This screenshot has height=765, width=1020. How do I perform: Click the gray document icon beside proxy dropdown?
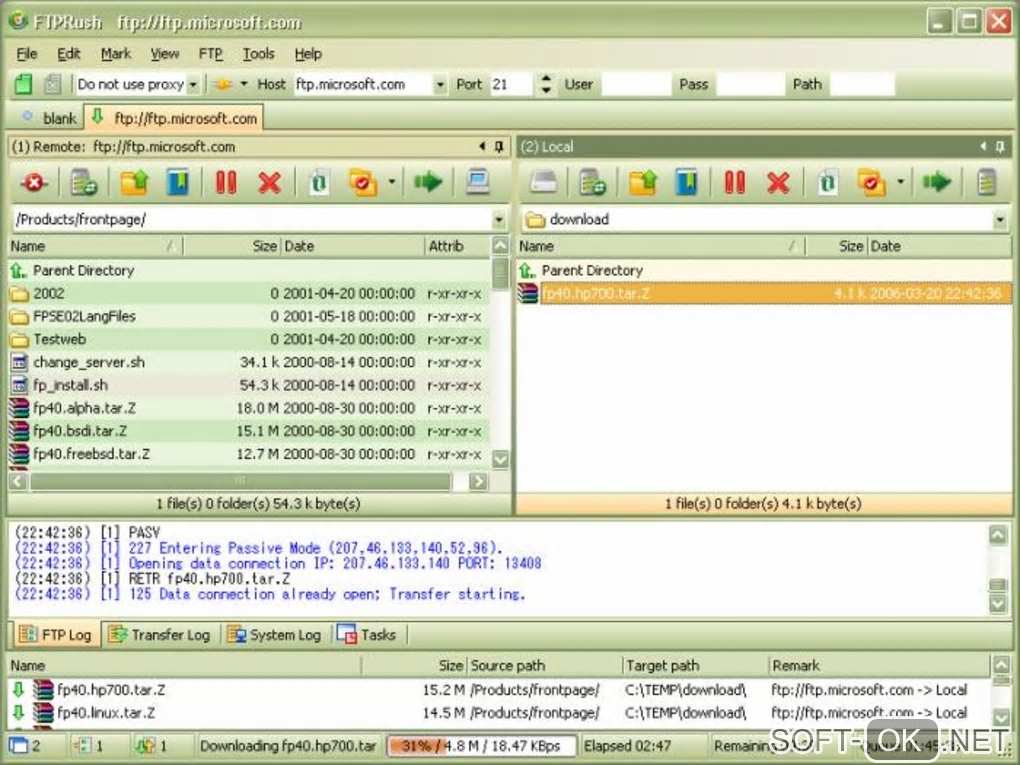[x=53, y=84]
